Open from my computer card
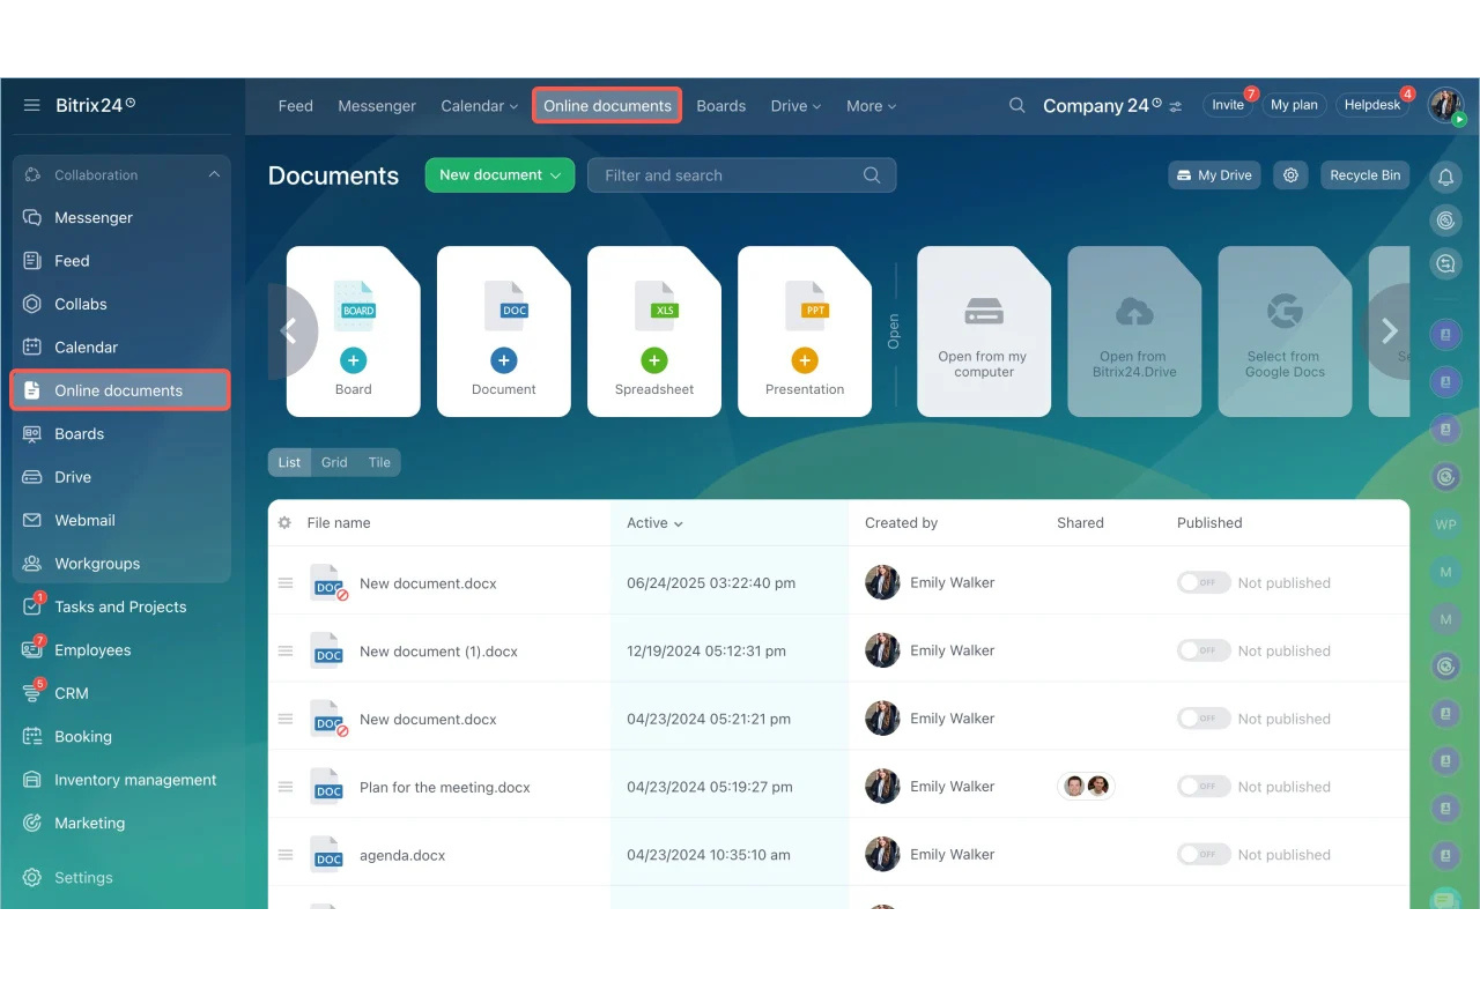Image resolution: width=1480 pixels, height=987 pixels. click(x=984, y=331)
